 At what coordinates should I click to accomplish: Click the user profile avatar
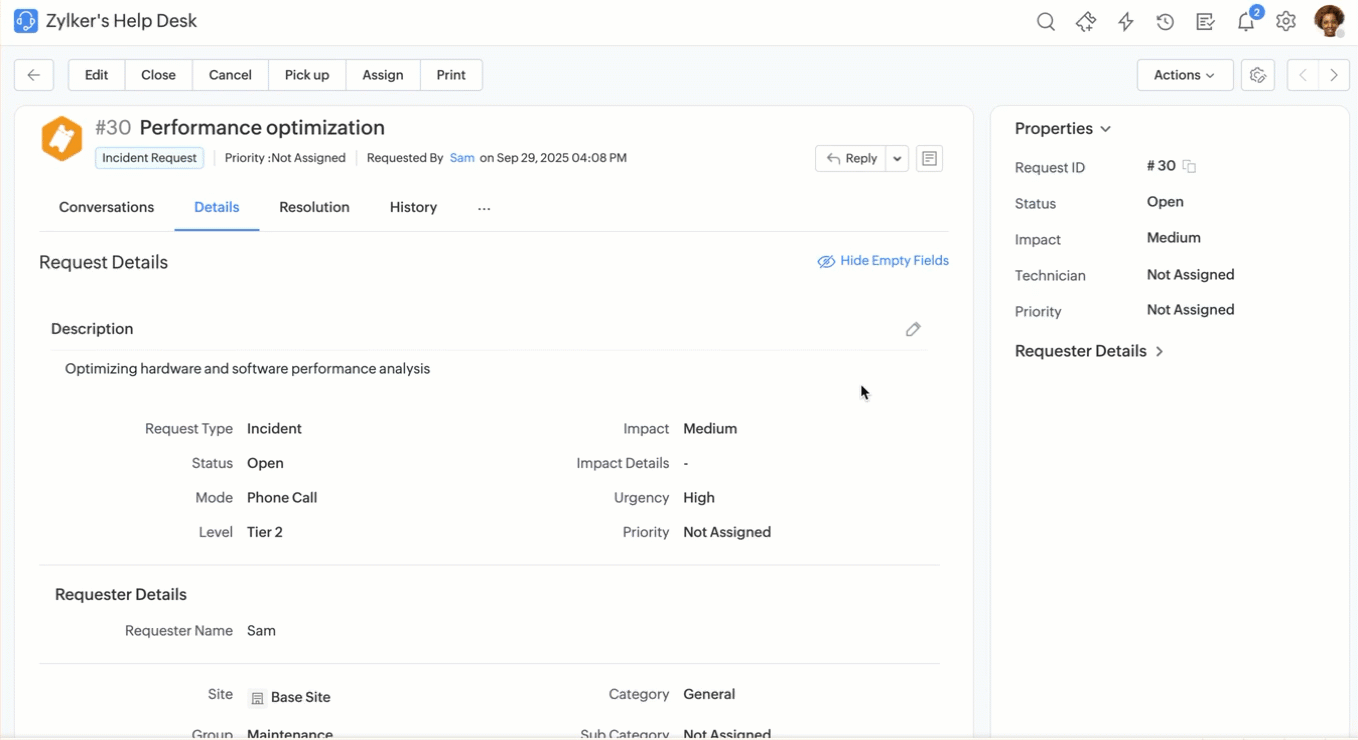click(1329, 21)
